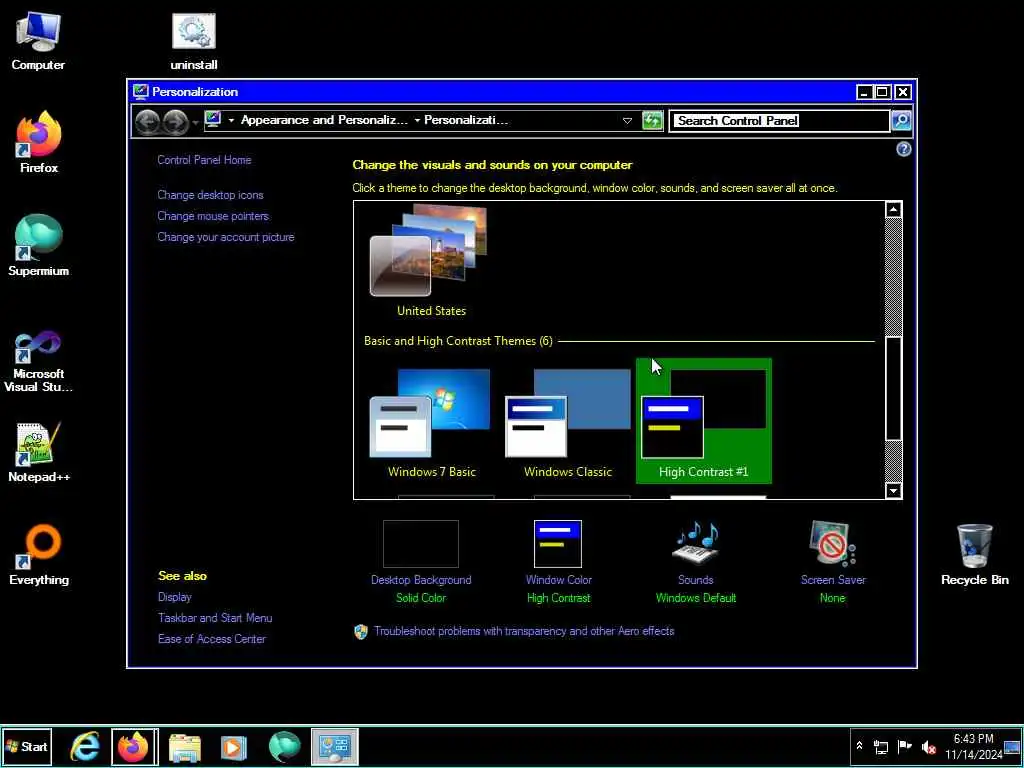1024x768 pixels.
Task: Open Windows Media Player on the taskbar
Action: pos(234,746)
